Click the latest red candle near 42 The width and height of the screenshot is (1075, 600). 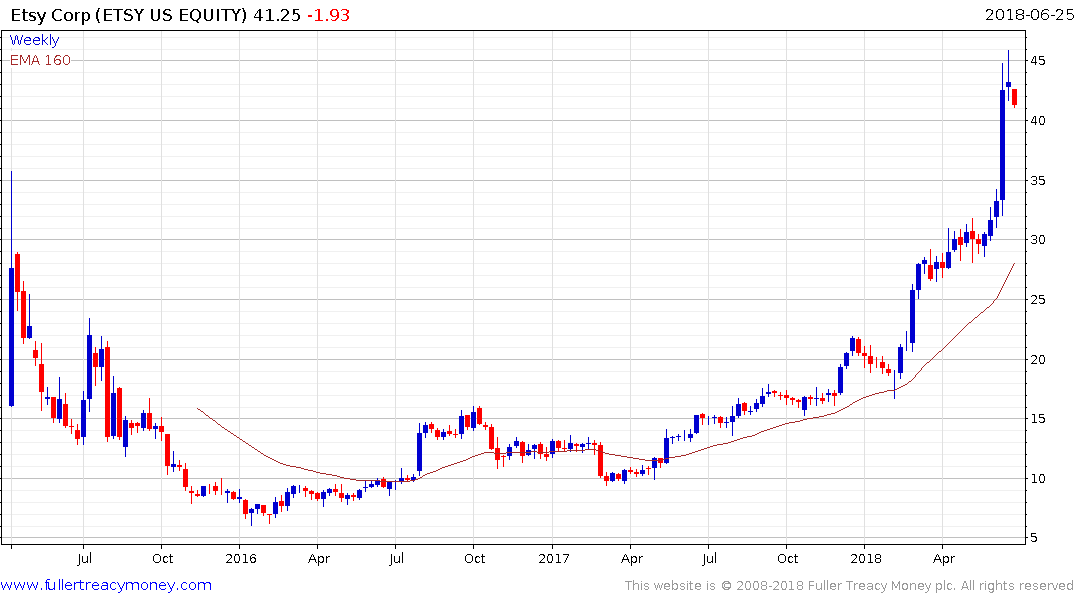tap(1015, 97)
